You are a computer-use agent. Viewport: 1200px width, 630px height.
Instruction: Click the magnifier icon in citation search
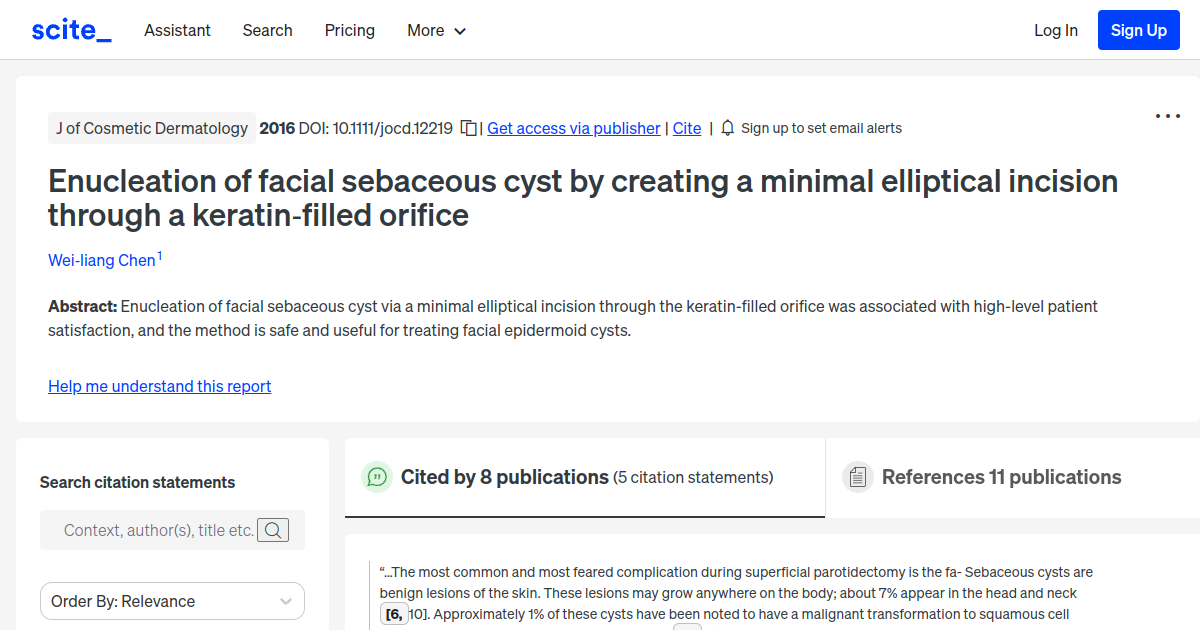pyautogui.click(x=273, y=530)
